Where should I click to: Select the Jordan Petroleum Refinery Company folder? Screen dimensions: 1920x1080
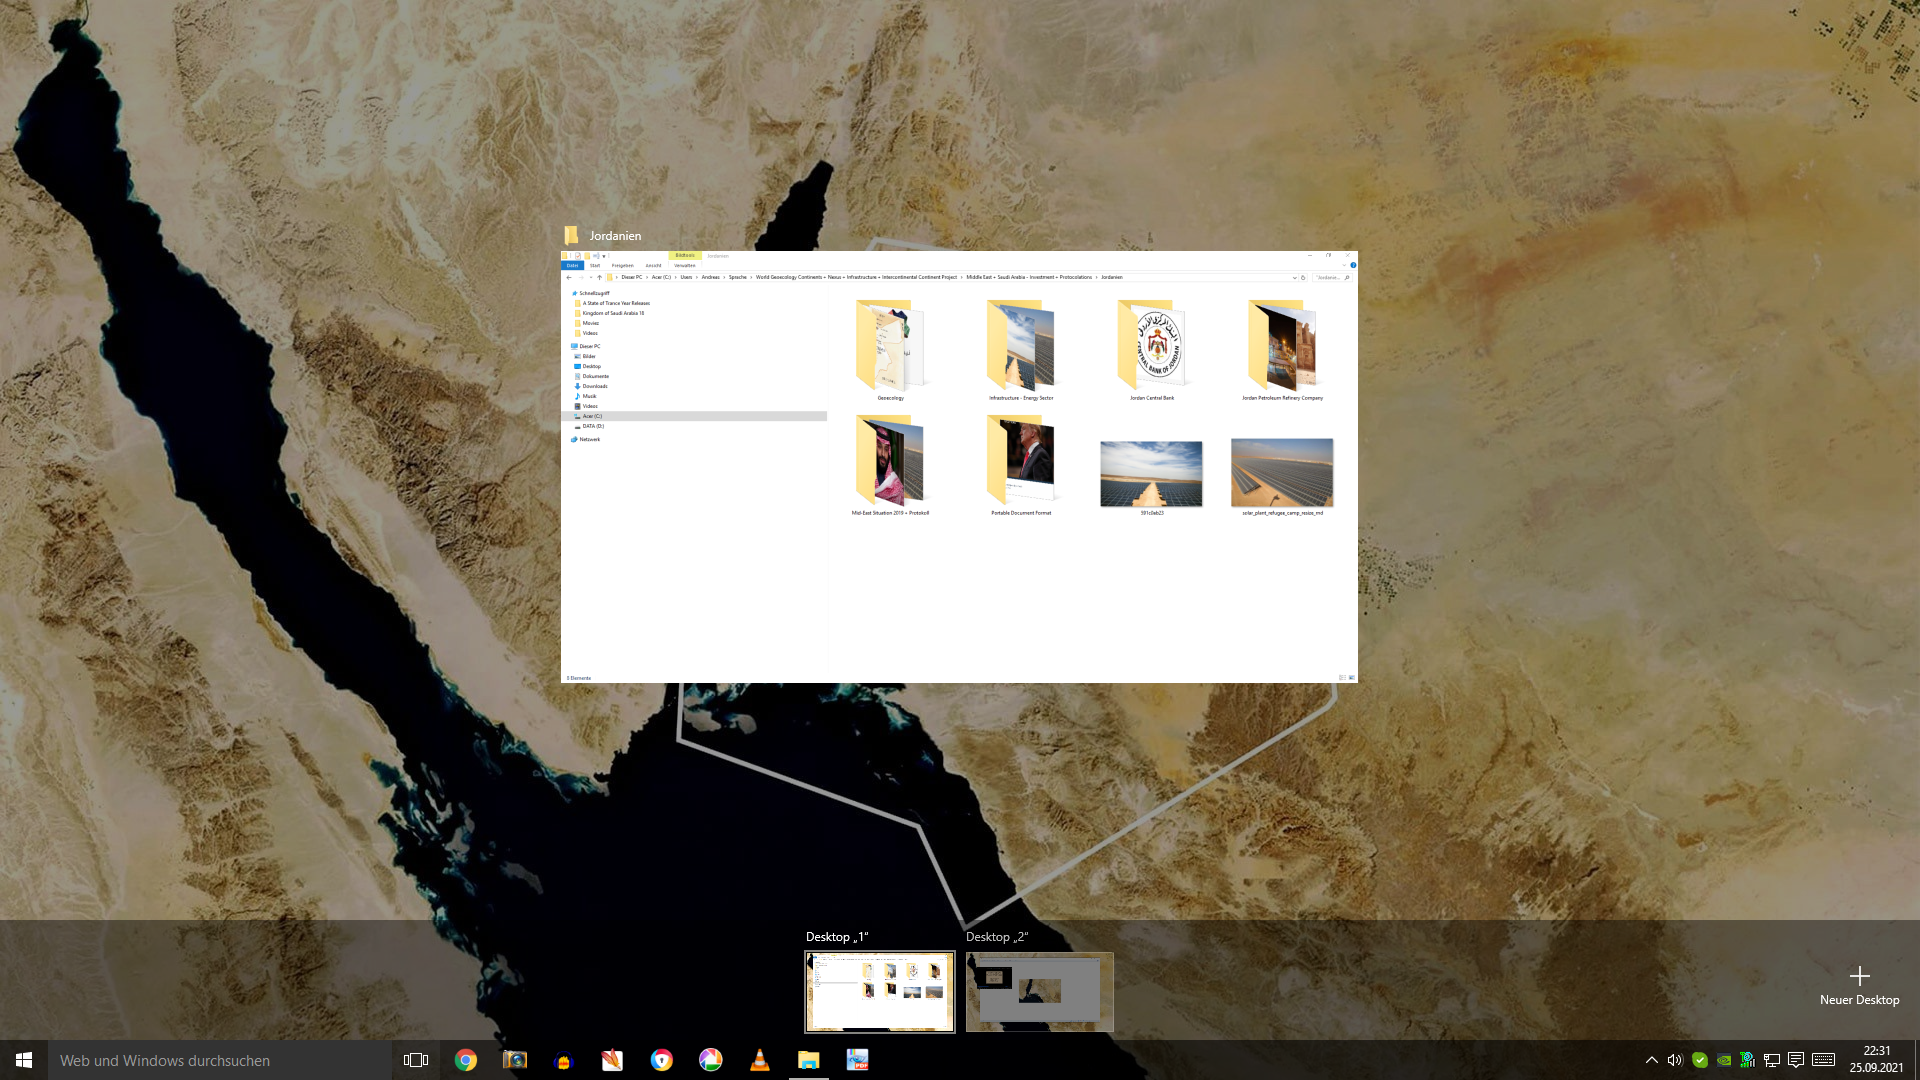1282,349
